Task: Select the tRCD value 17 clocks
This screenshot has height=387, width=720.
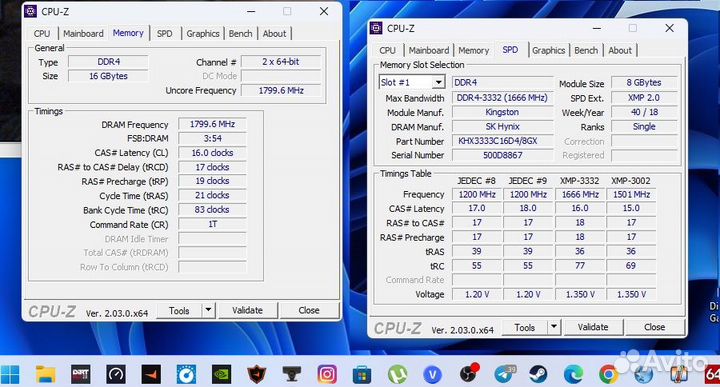Action: pos(212,167)
